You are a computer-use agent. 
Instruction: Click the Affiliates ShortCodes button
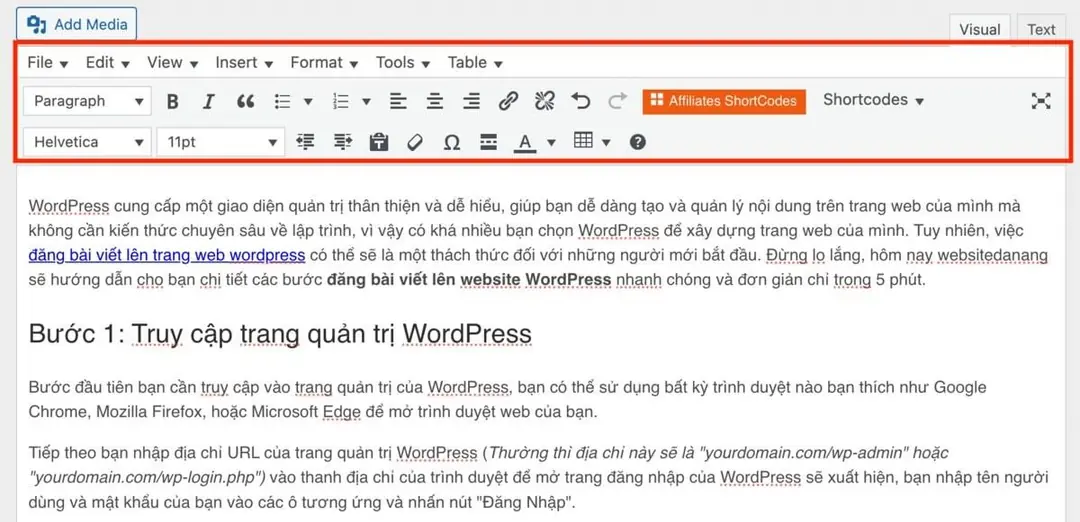(x=724, y=101)
